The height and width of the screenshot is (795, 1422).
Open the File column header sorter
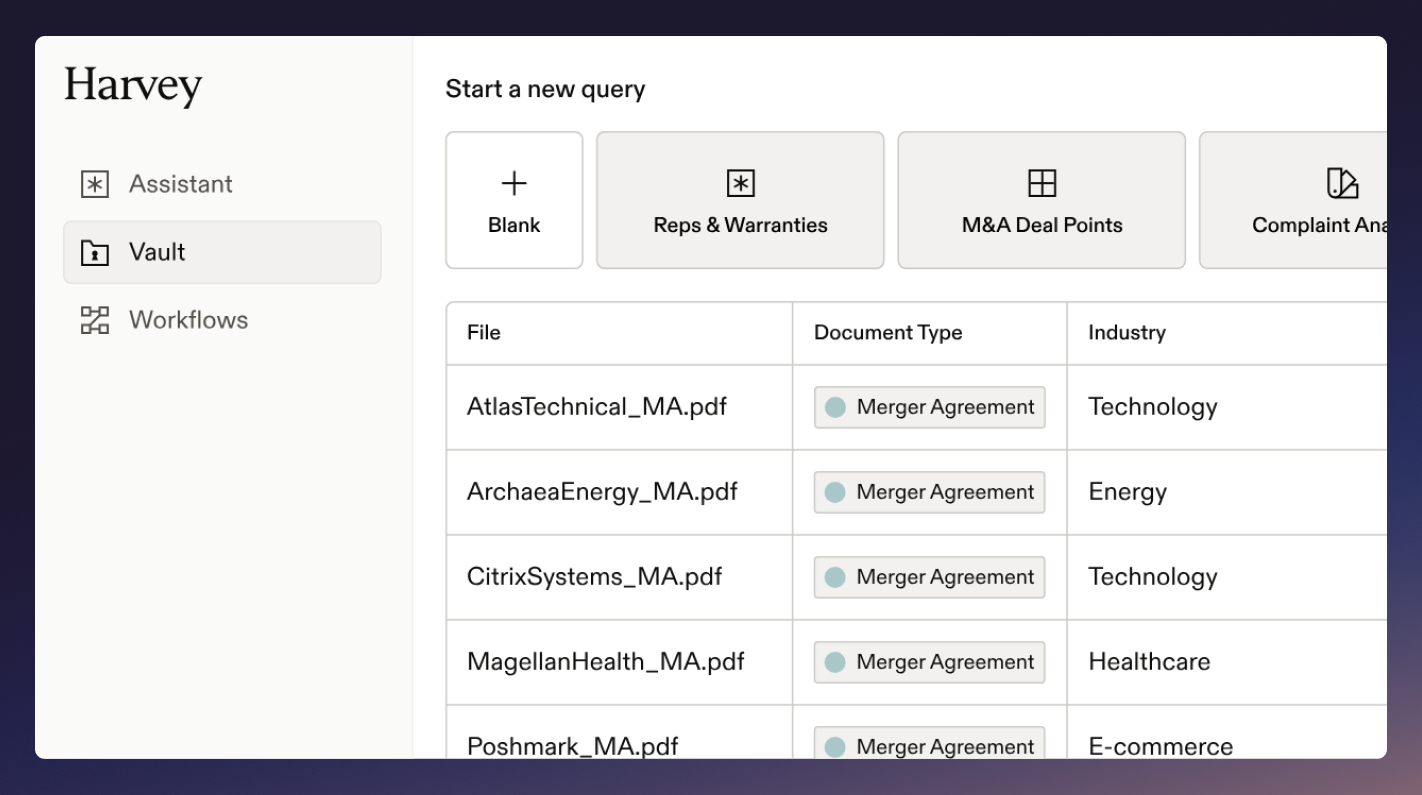point(483,332)
